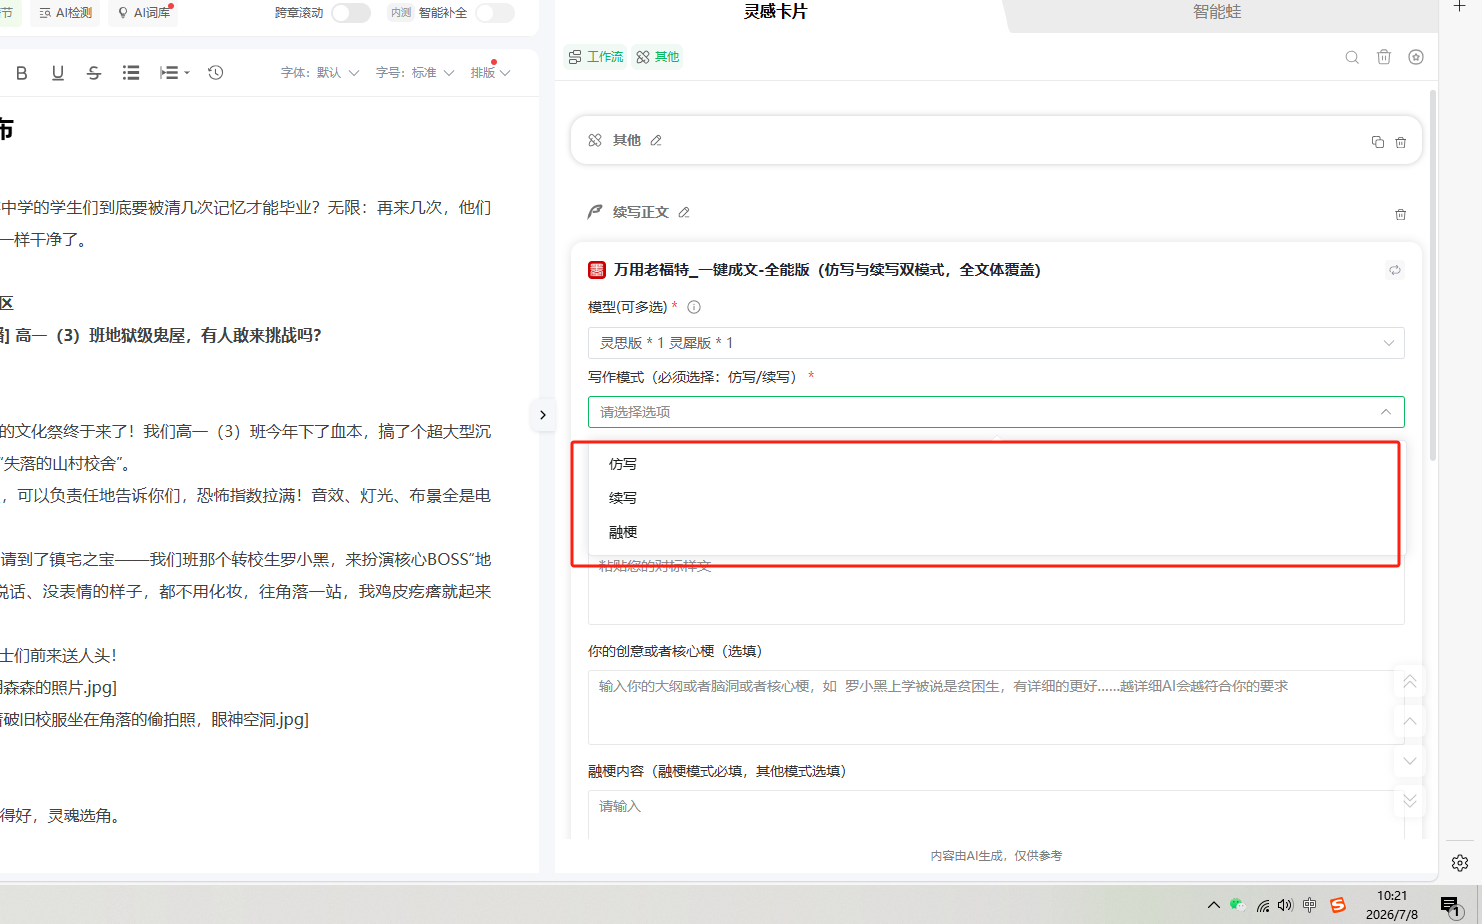Open the Windows notification center
The image size is (1482, 924).
(1451, 906)
